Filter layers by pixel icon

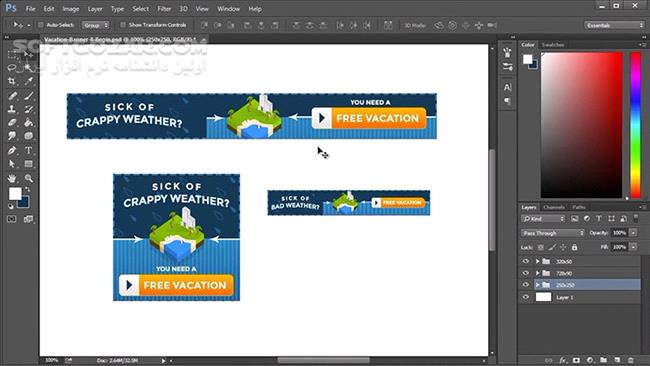coord(575,218)
